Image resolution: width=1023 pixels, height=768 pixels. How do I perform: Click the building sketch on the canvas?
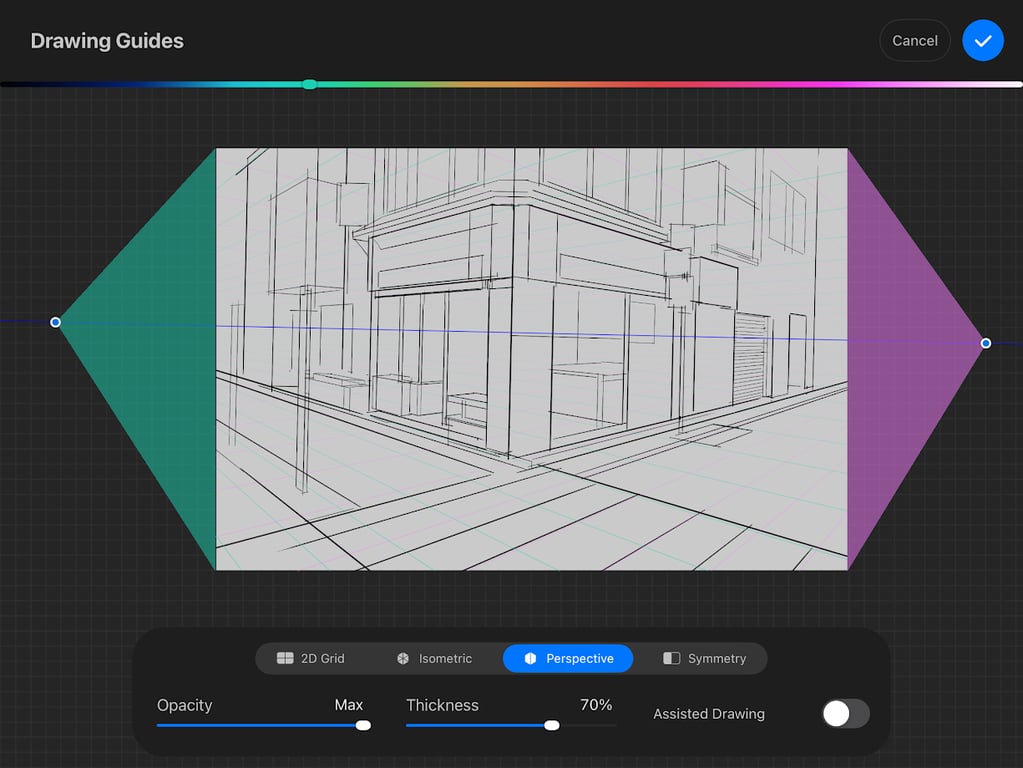[532, 359]
